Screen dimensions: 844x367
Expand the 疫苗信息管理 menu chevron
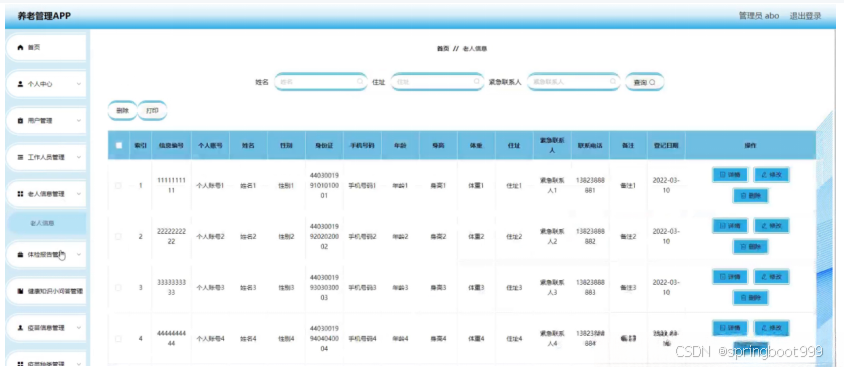click(x=79, y=328)
